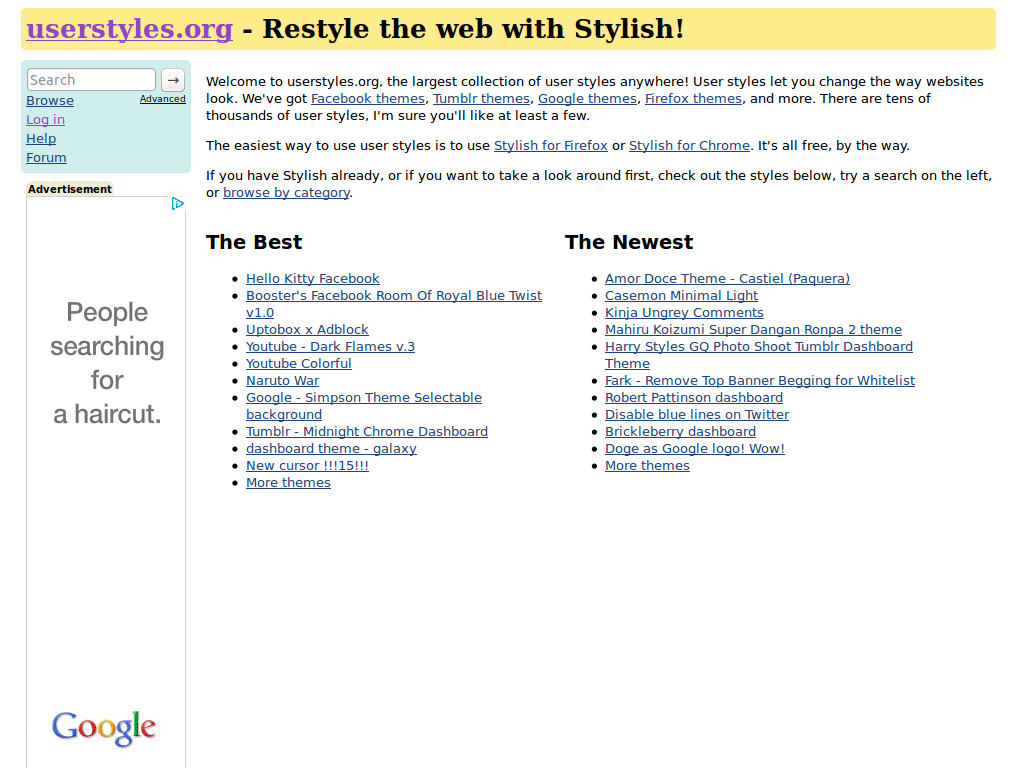This screenshot has height=768, width=1024.
Task: Open the Robert Pattinson dashboard style
Action: tap(694, 398)
